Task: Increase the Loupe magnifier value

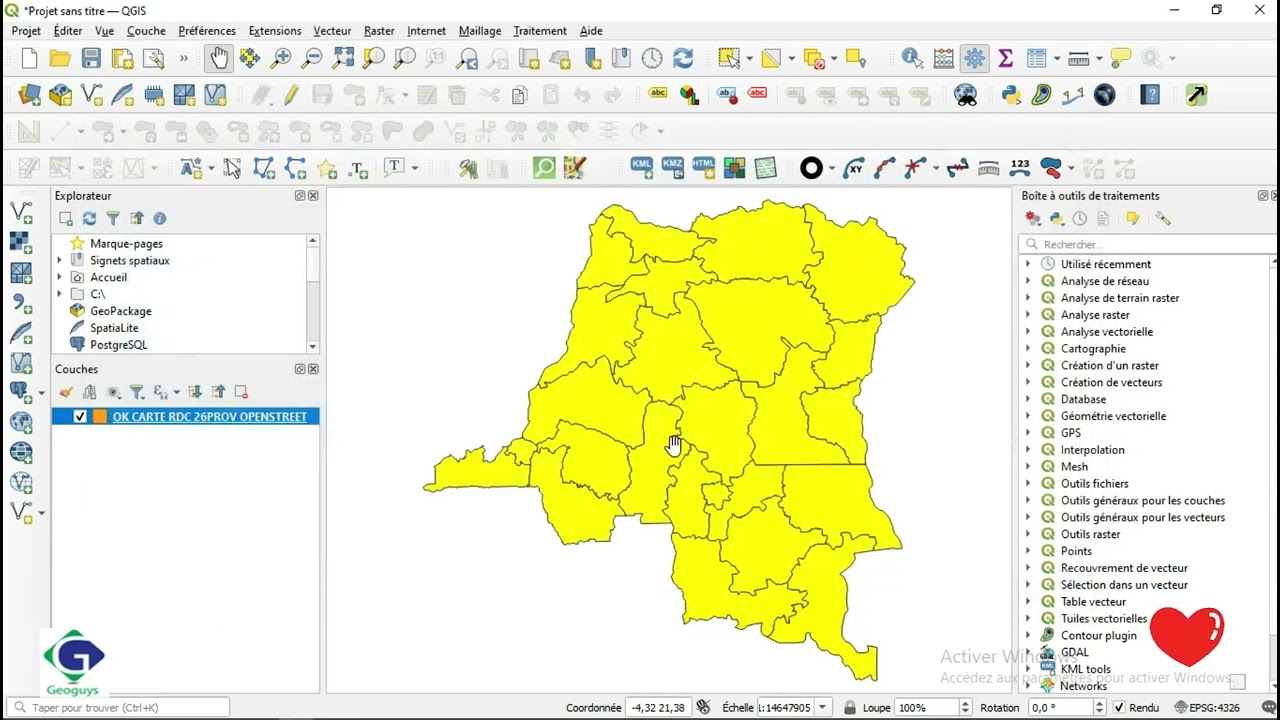Action: (966, 703)
